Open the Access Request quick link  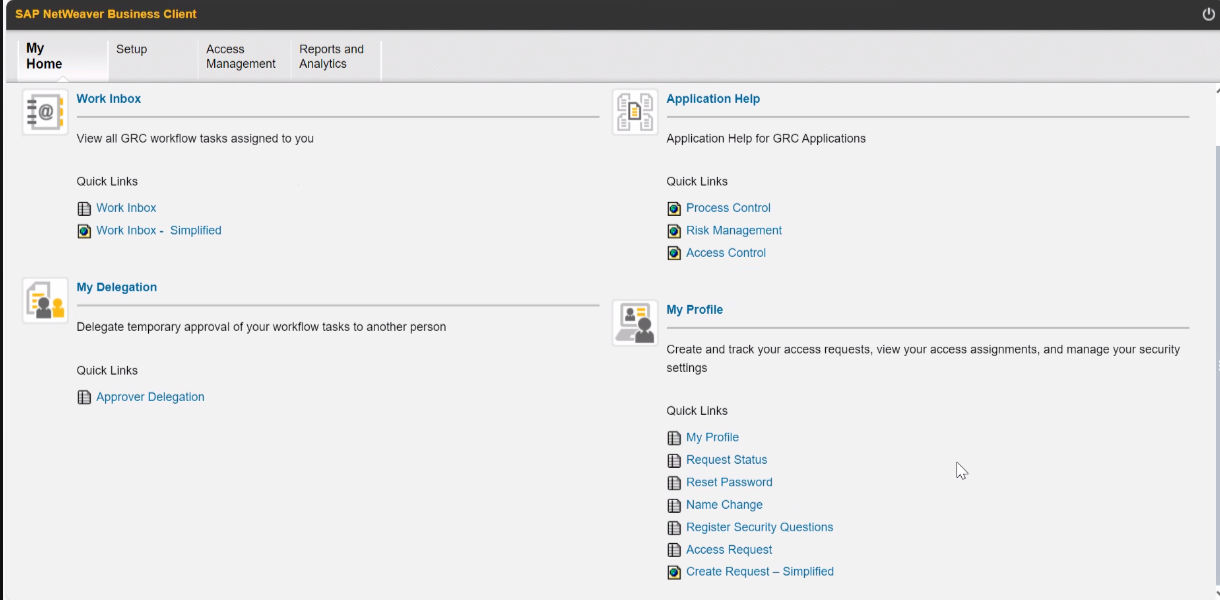tap(729, 550)
